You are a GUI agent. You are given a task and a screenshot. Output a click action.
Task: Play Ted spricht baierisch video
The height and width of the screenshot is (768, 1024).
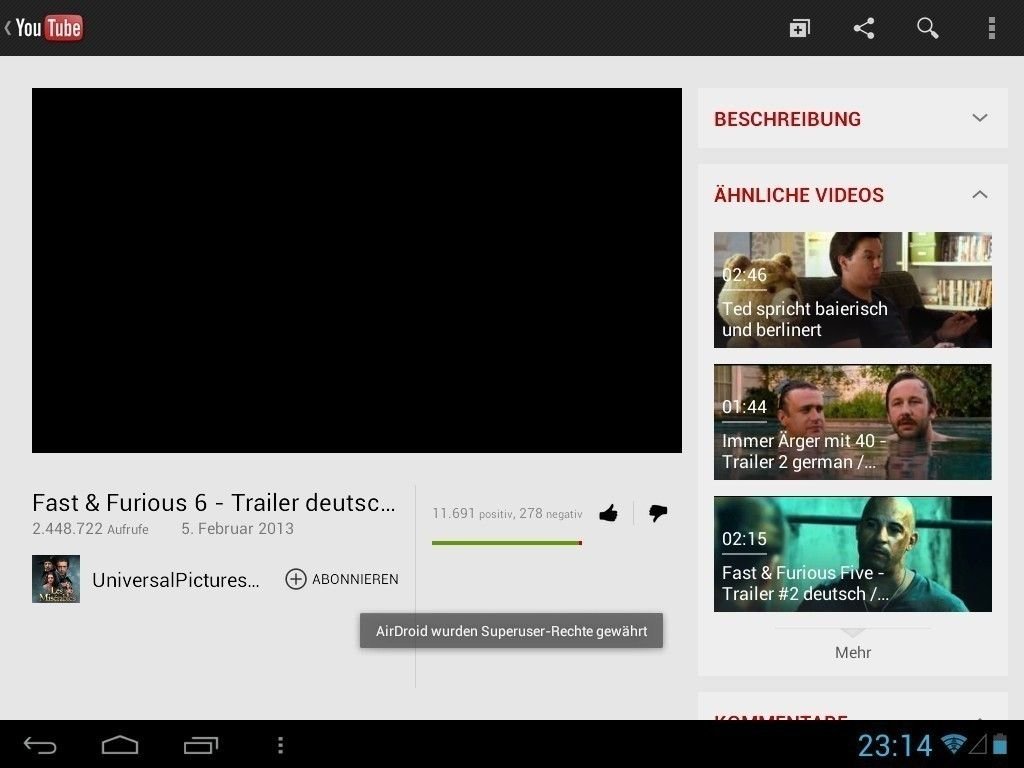(853, 290)
